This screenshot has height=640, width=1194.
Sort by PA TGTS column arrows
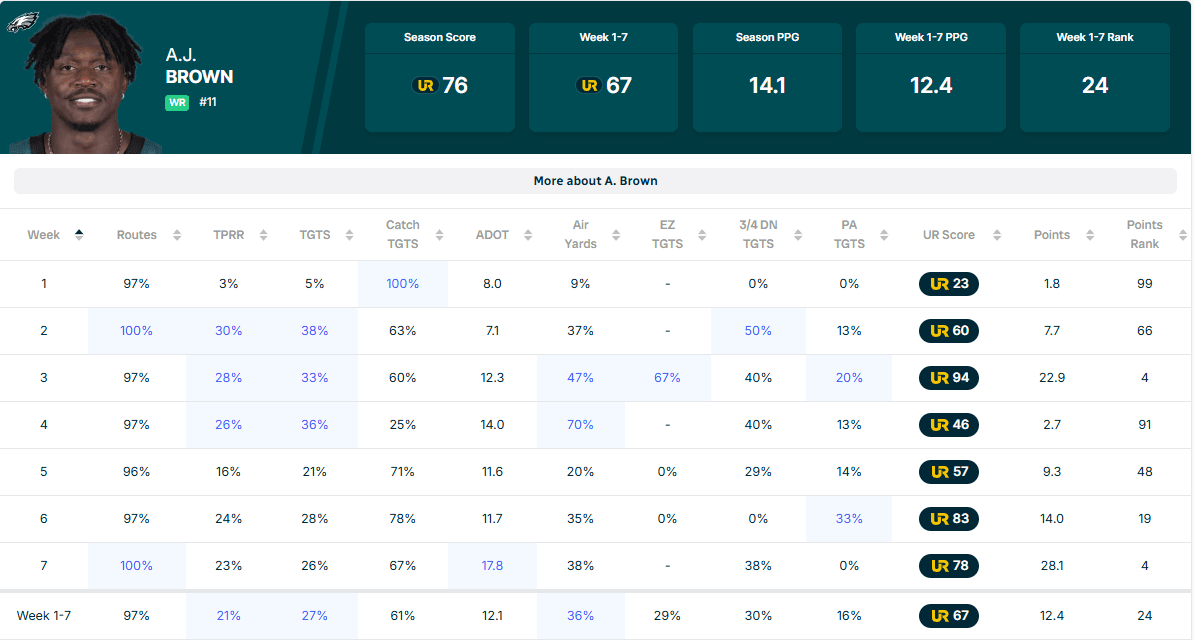click(x=884, y=235)
